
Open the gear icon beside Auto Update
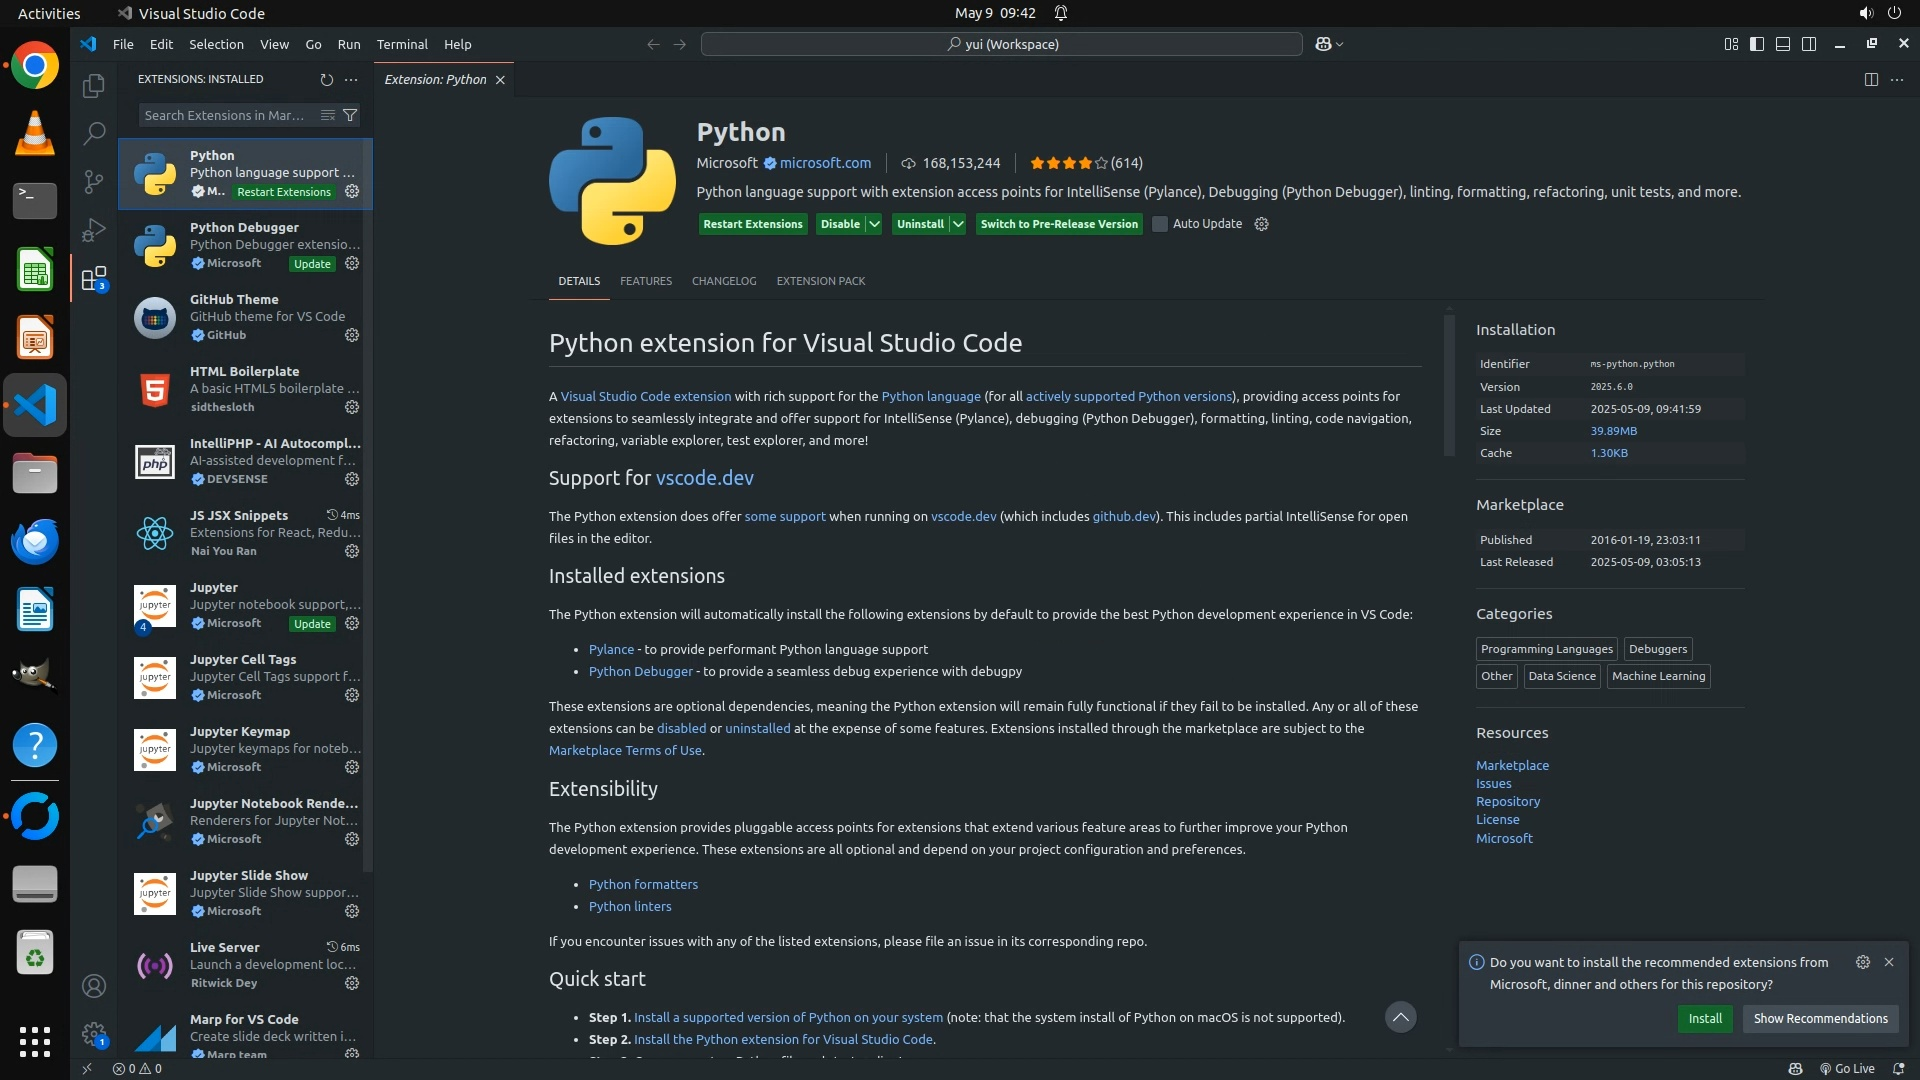[1261, 224]
